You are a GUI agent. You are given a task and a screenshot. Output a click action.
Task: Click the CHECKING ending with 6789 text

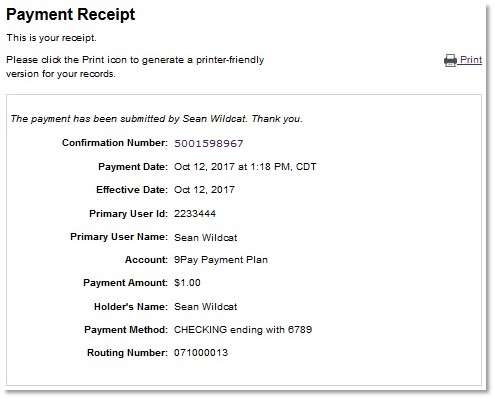pyautogui.click(x=243, y=330)
